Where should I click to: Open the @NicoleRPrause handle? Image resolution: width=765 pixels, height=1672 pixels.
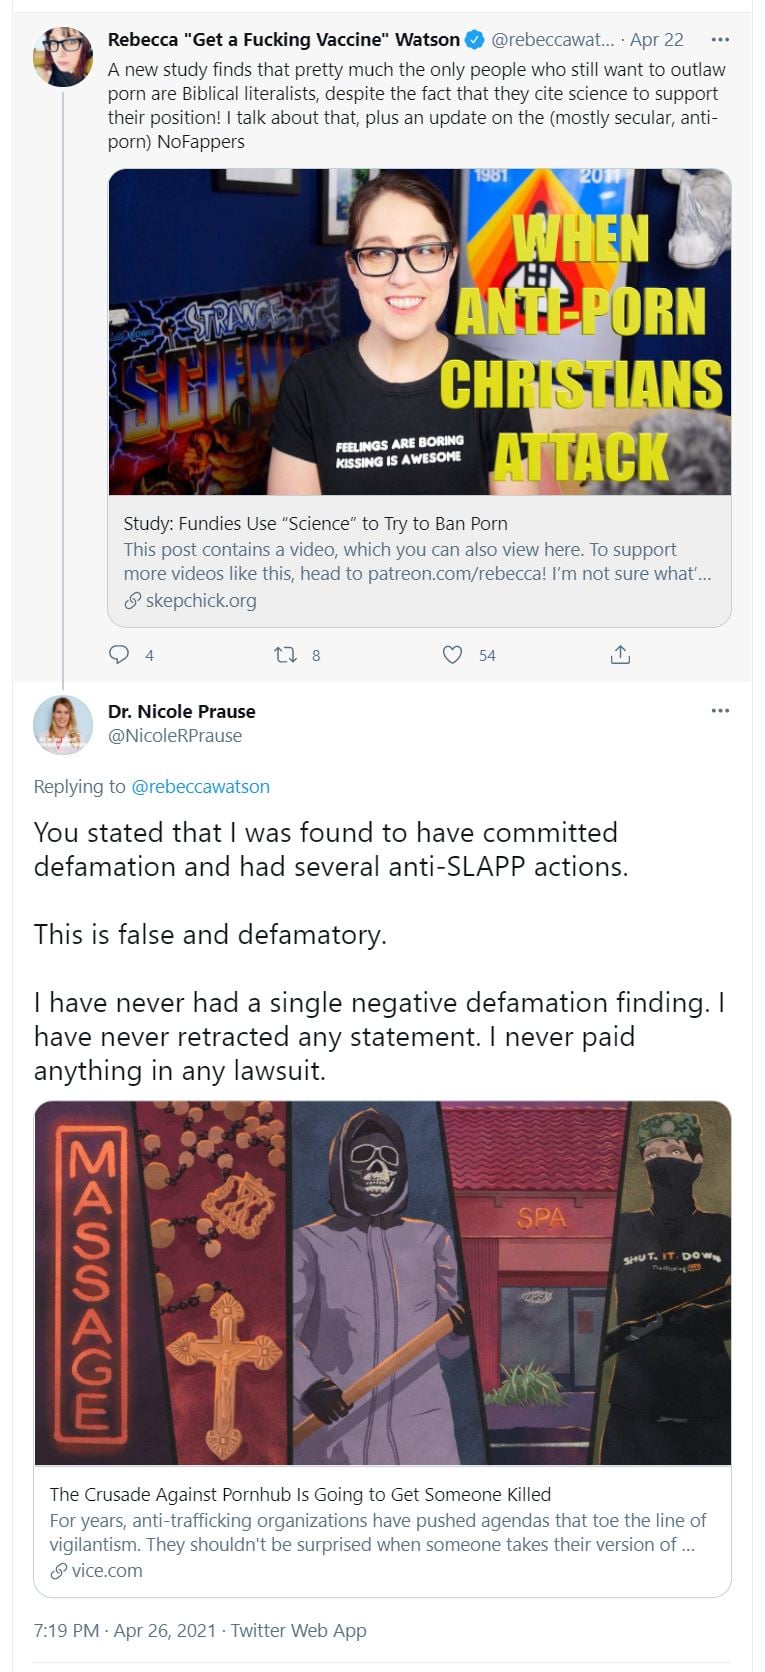pos(175,735)
